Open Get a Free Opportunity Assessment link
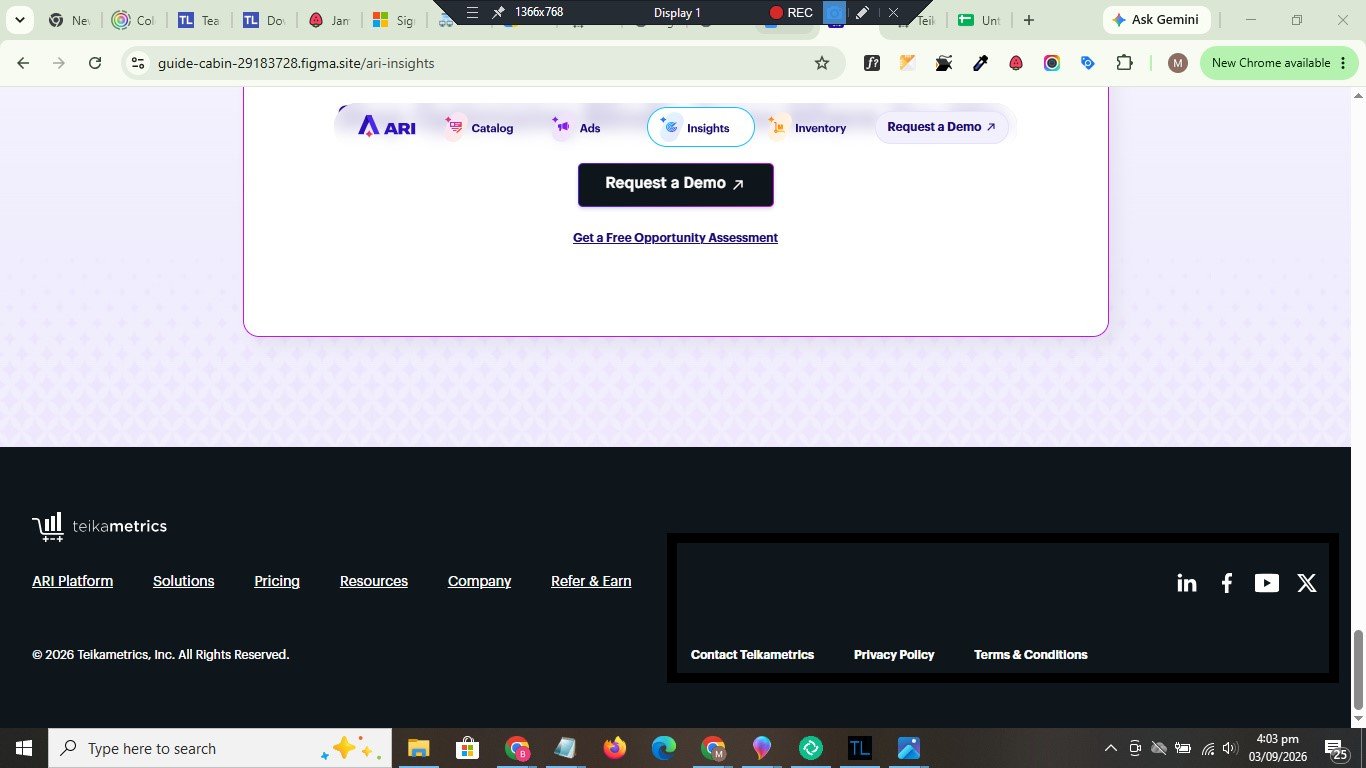The width and height of the screenshot is (1366, 768). (675, 238)
